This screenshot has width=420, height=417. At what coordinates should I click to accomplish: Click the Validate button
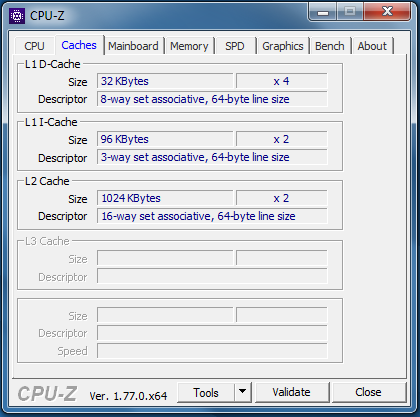coord(292,392)
